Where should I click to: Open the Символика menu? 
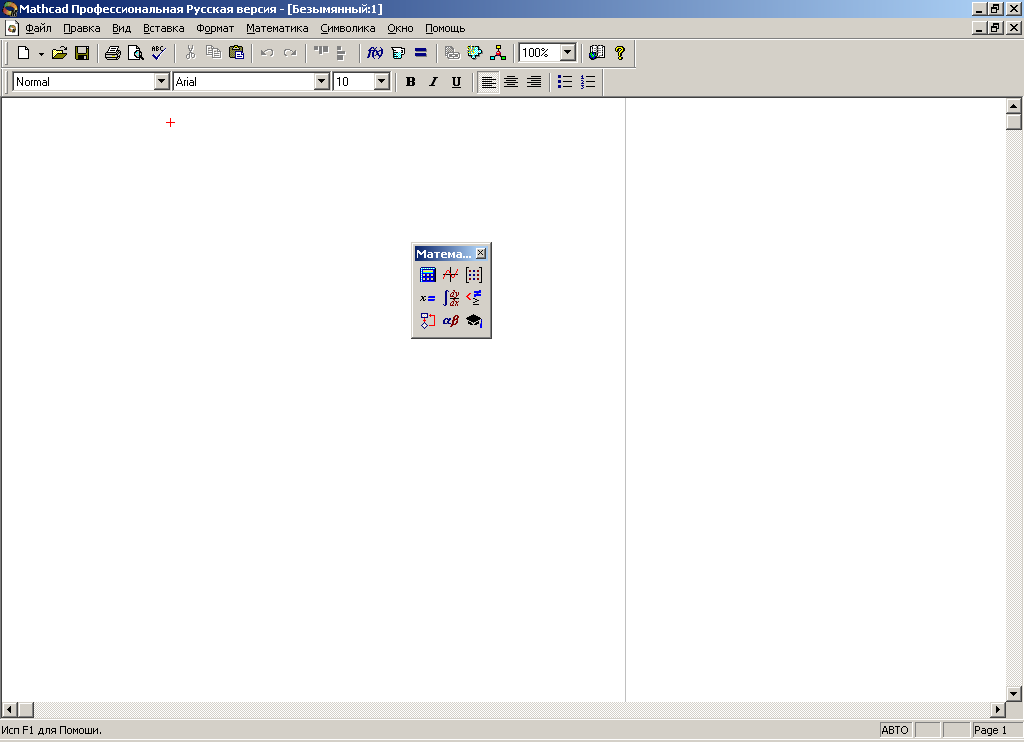347,28
